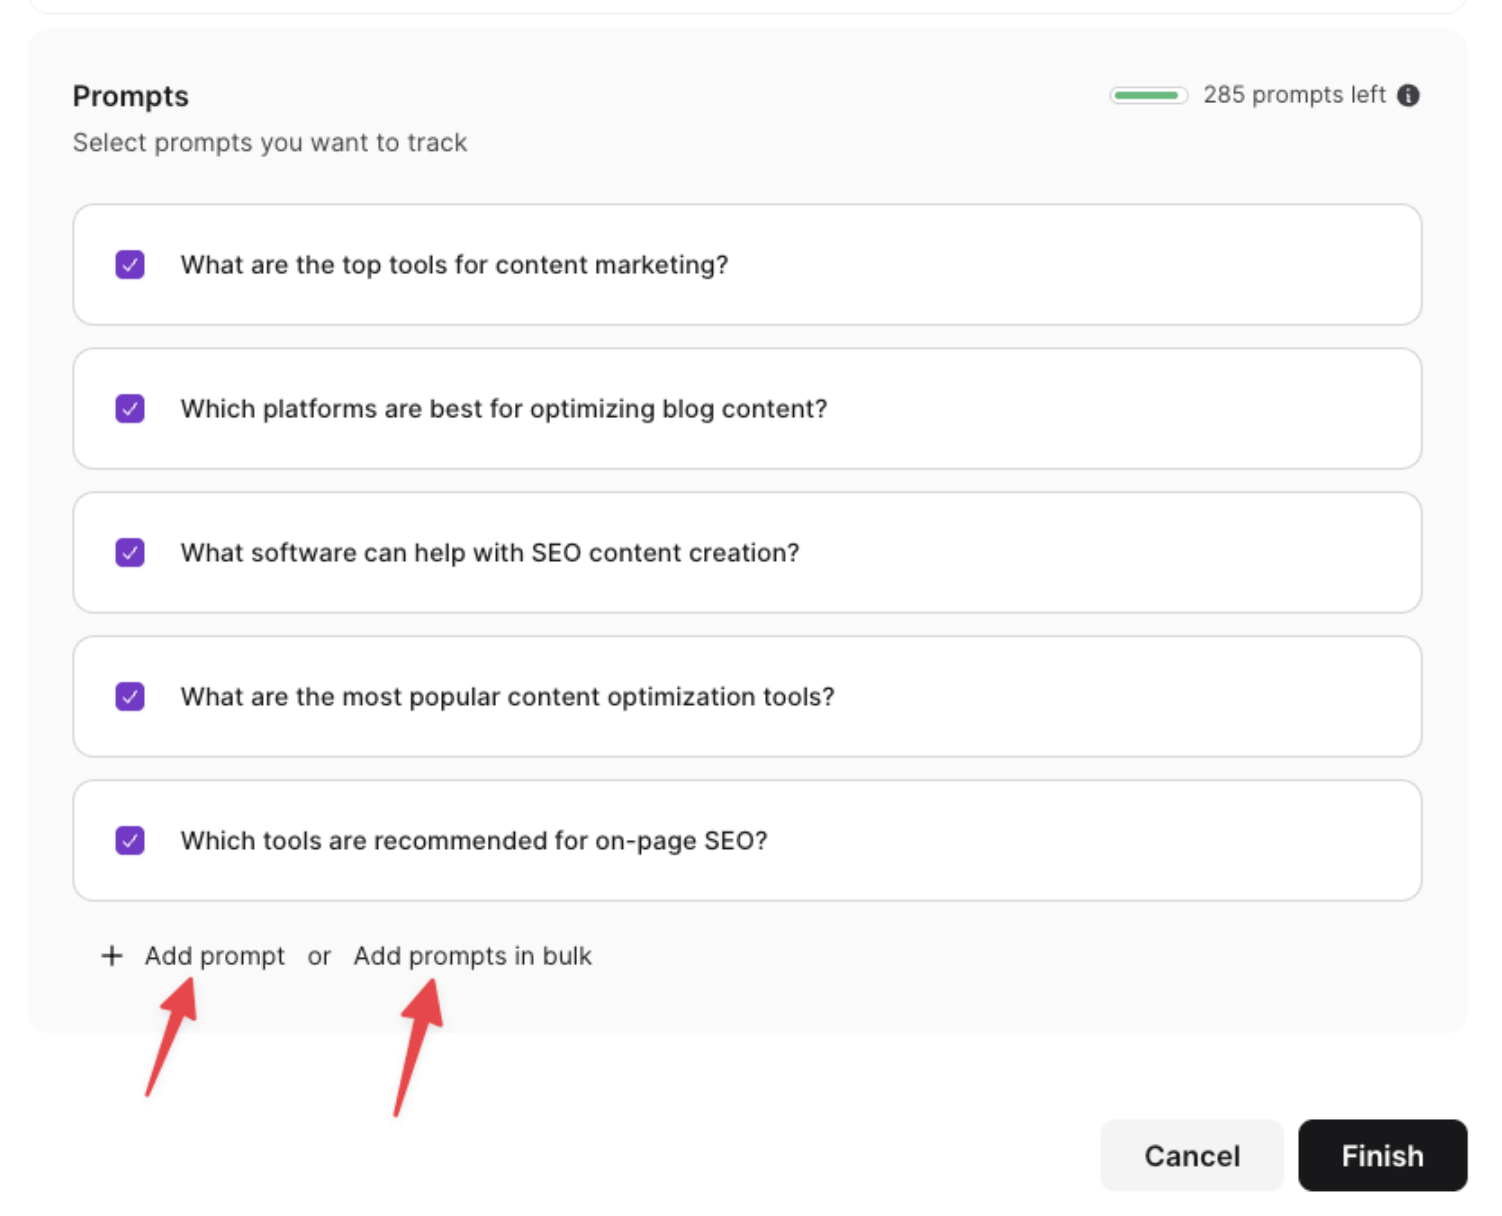Click the text 'What are the top tools for content marketing?'
The image size is (1502, 1216).
pos(454,265)
